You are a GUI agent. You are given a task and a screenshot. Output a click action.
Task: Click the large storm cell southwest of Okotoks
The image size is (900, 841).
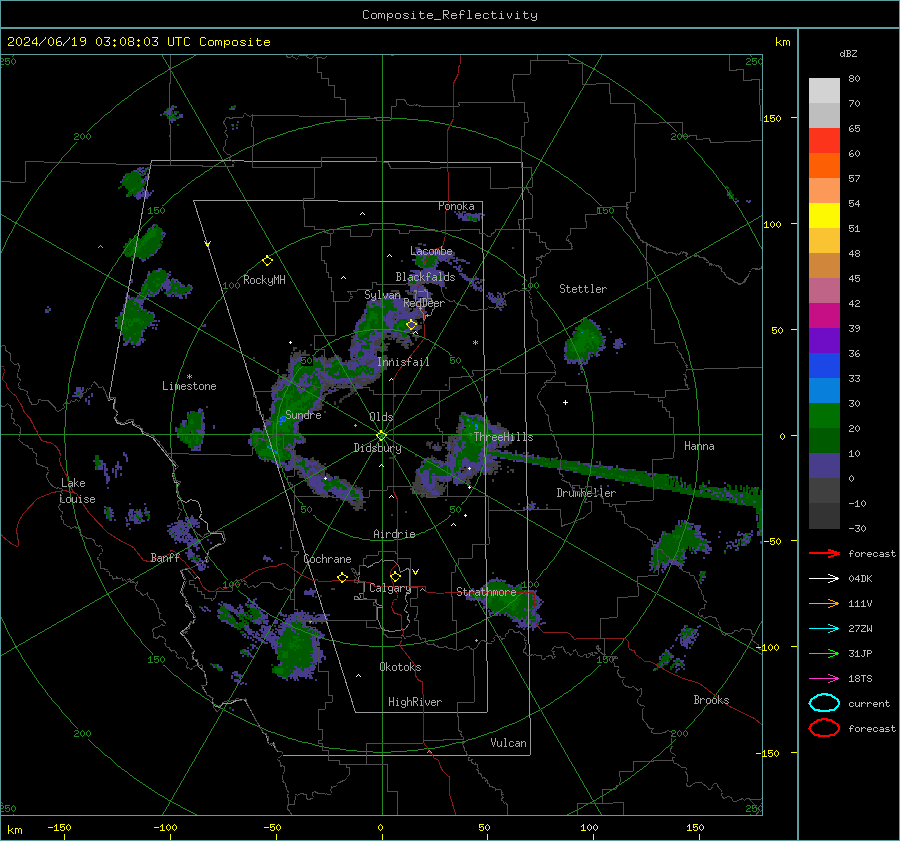(297, 646)
